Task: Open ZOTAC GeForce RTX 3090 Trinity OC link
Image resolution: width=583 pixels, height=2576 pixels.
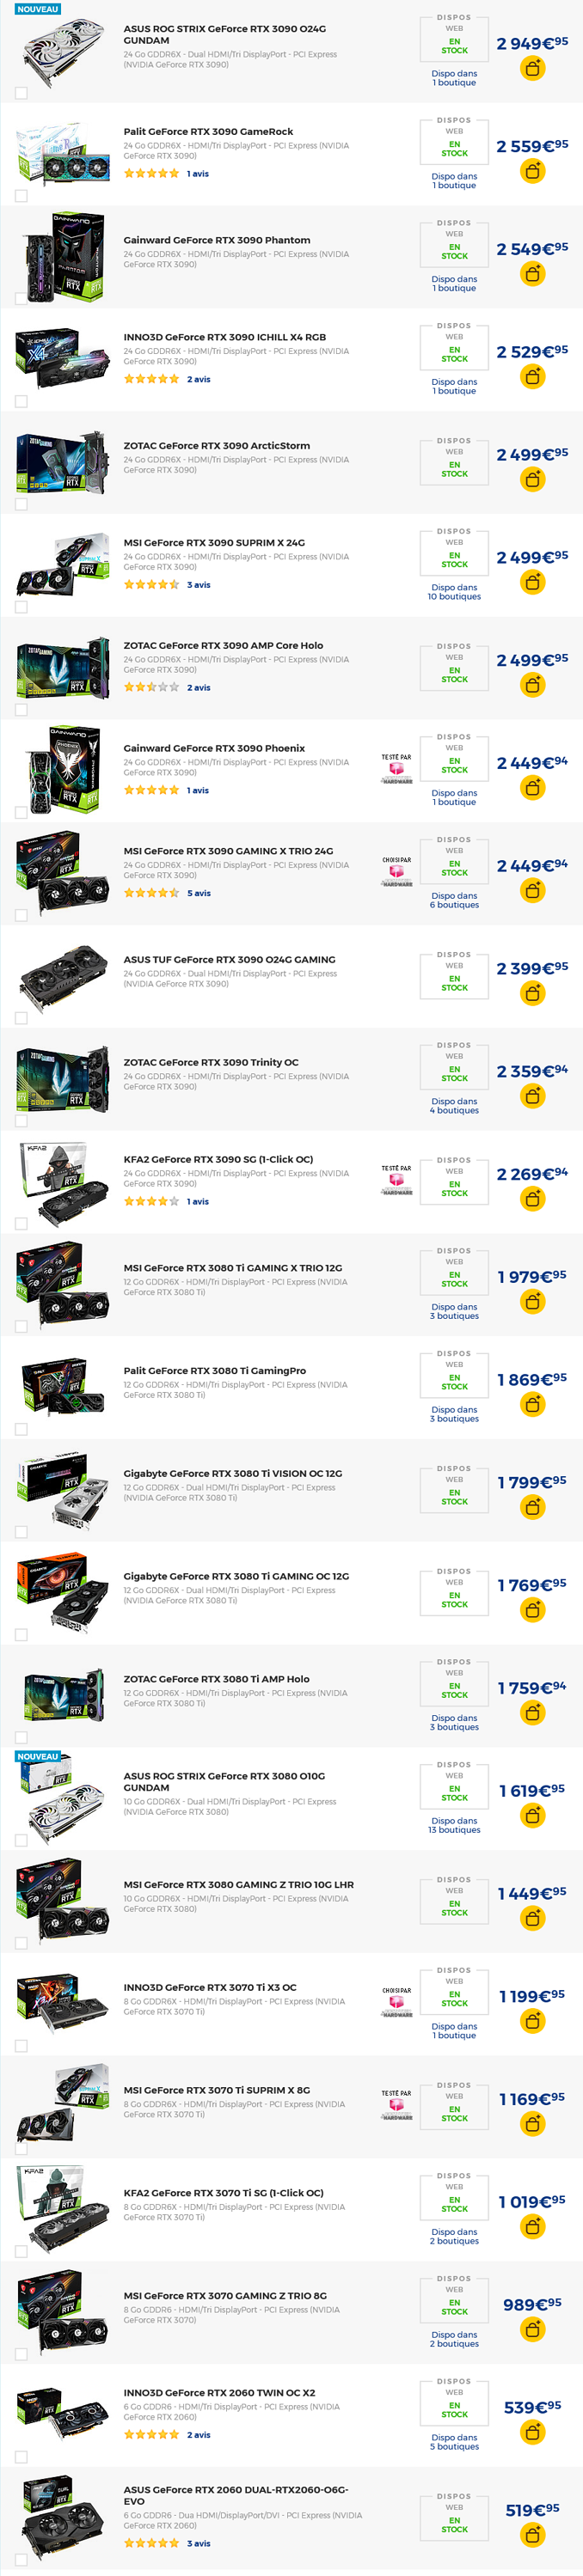Action: click(211, 1062)
